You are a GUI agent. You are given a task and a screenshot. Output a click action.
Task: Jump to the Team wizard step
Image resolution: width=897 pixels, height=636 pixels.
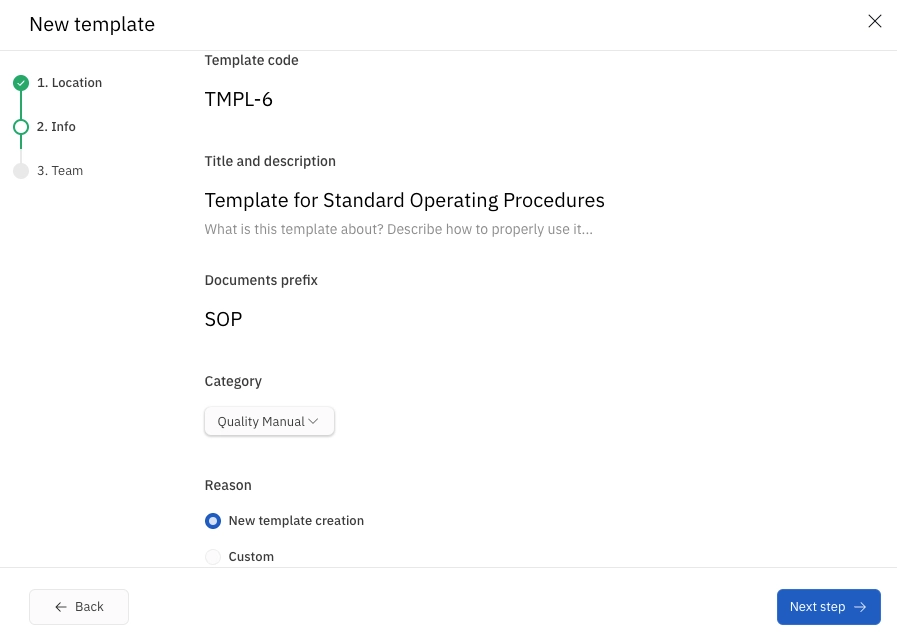(x=59, y=170)
